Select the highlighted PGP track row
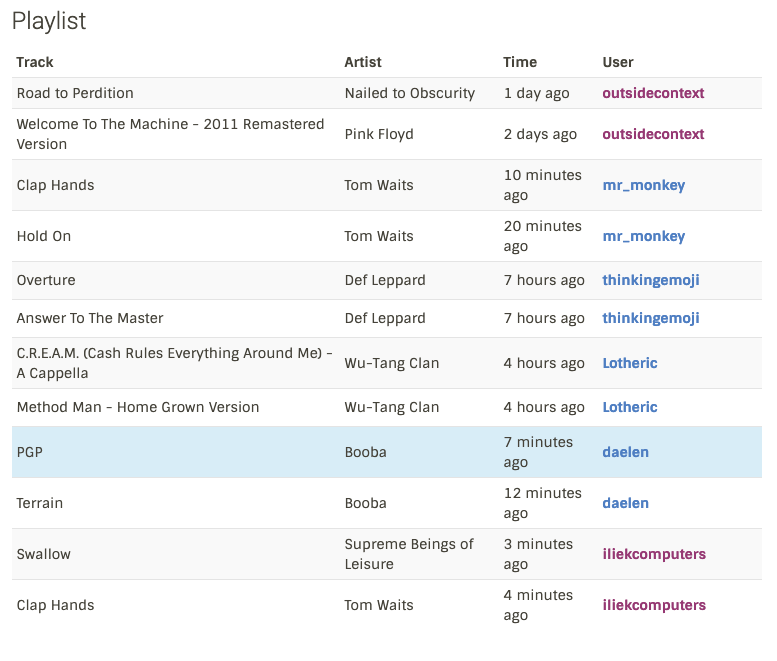The height and width of the screenshot is (661, 777). pyautogui.click(x=387, y=452)
